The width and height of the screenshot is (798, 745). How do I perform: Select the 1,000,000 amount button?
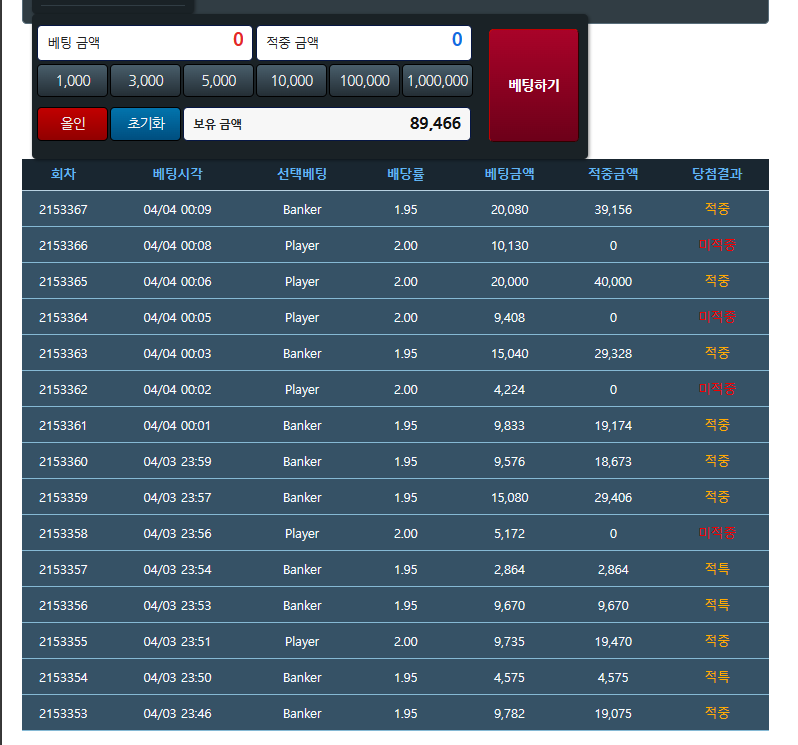coord(438,81)
